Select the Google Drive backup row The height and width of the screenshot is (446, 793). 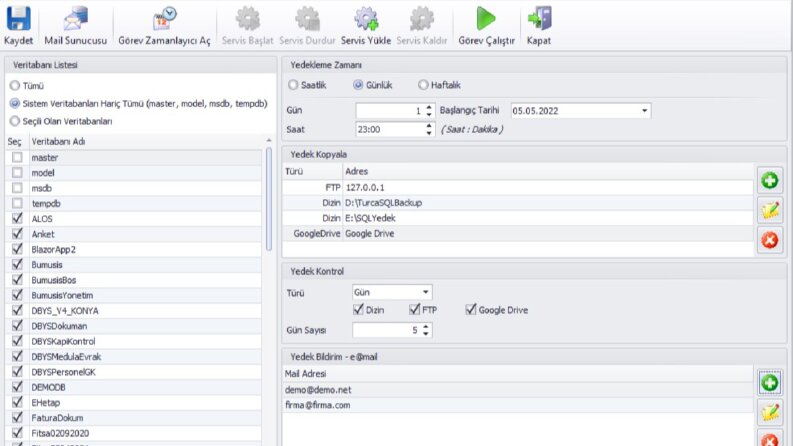tap(518, 234)
